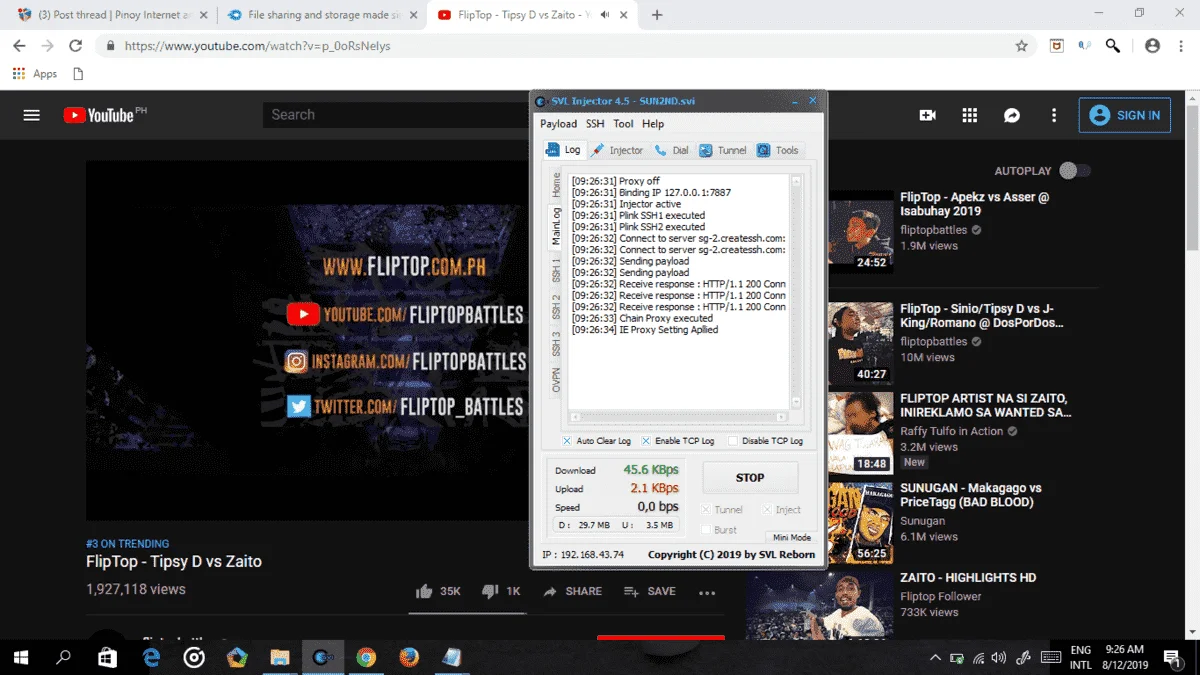This screenshot has width=1200, height=675.
Task: Switch to the Injector tab
Action: (617, 150)
